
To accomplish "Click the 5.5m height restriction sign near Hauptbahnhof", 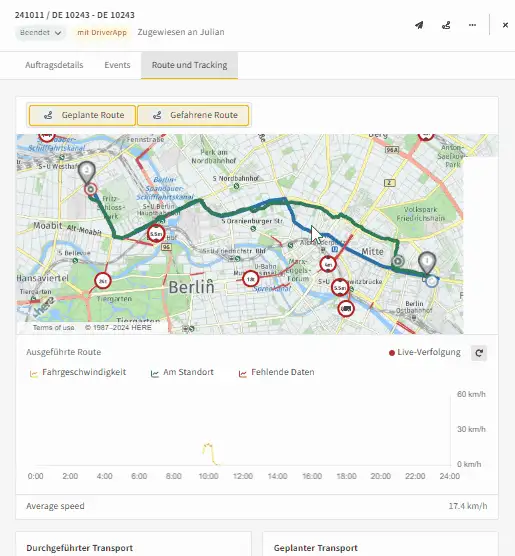I will 156,234.
